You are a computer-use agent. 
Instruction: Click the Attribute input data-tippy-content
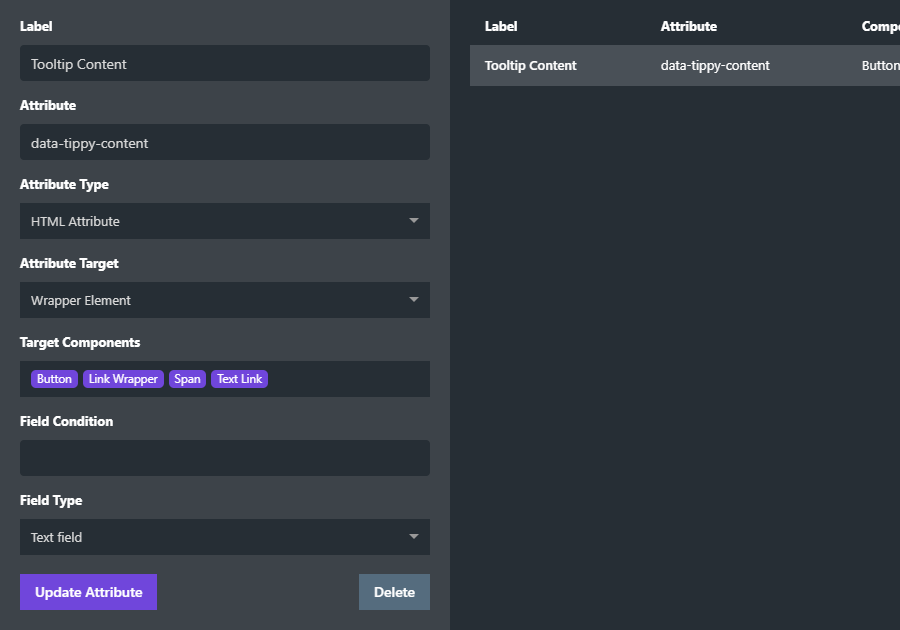(x=224, y=142)
